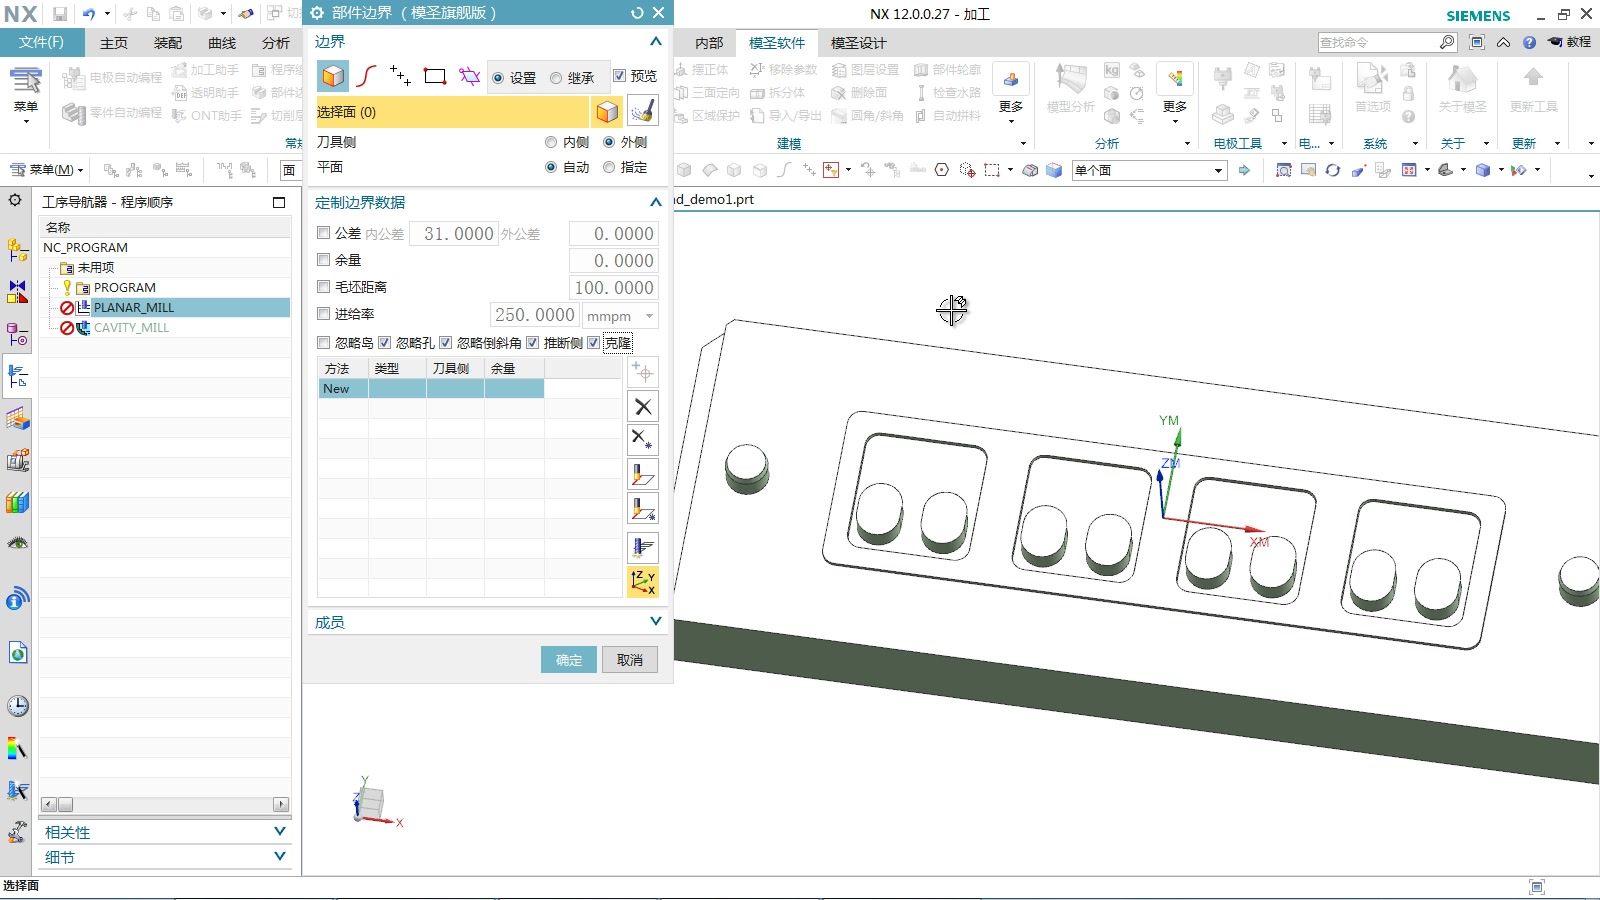Click the tool-on-plane icon with star
1600x900 pixels.
click(x=643, y=509)
